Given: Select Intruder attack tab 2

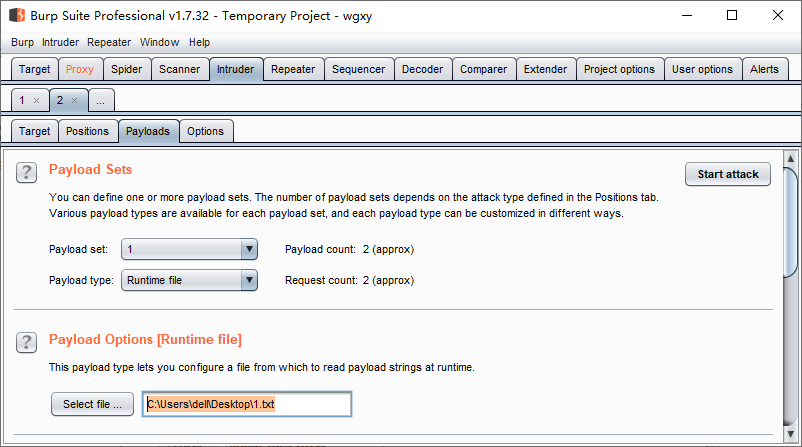Looking at the screenshot, I should (x=60, y=100).
